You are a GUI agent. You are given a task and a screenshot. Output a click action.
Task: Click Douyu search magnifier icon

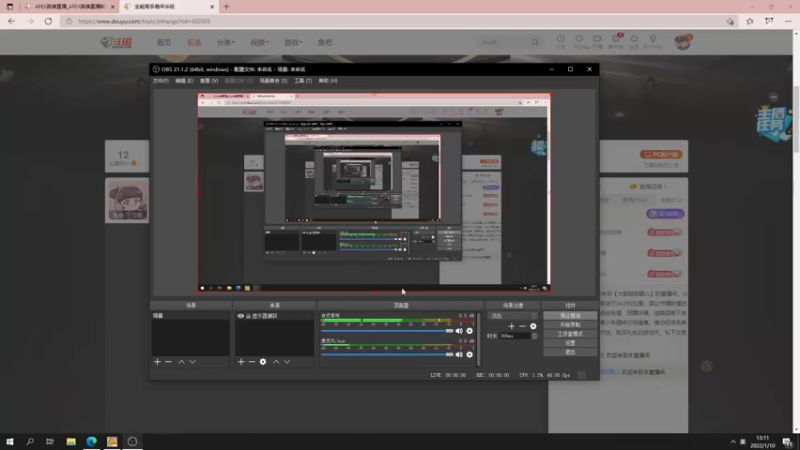(535, 42)
